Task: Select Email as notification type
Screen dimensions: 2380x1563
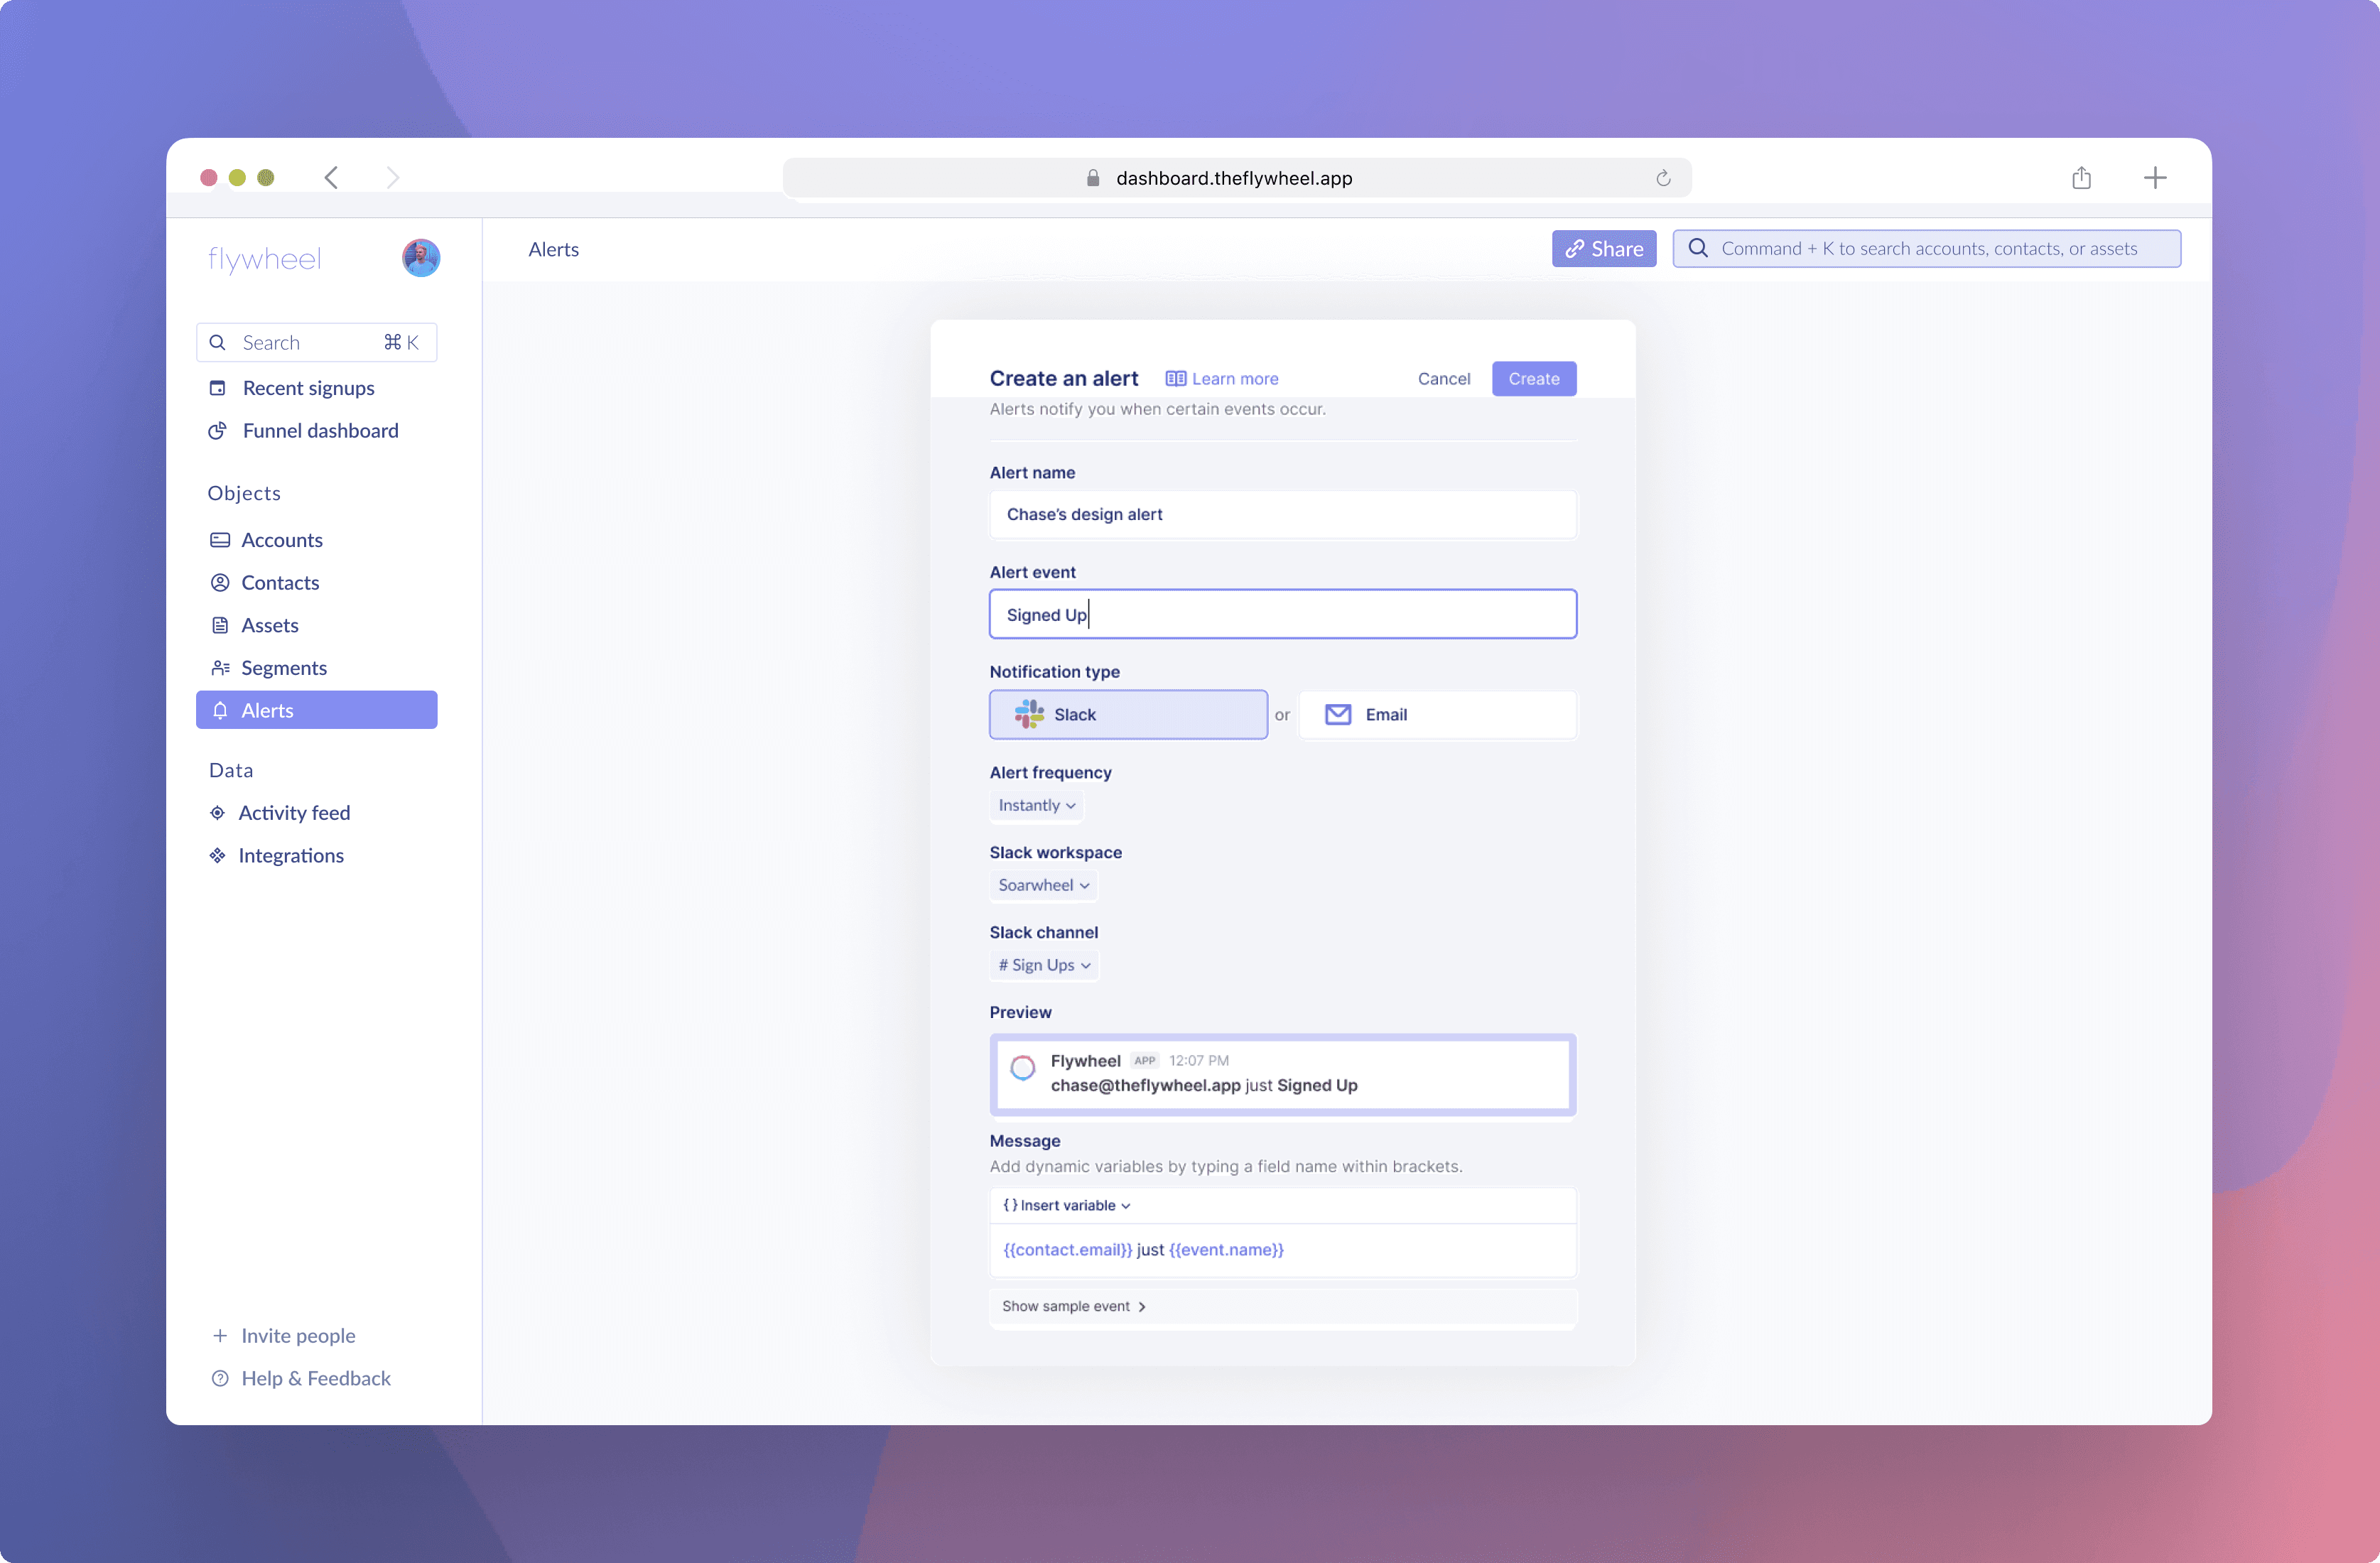Action: click(x=1437, y=715)
